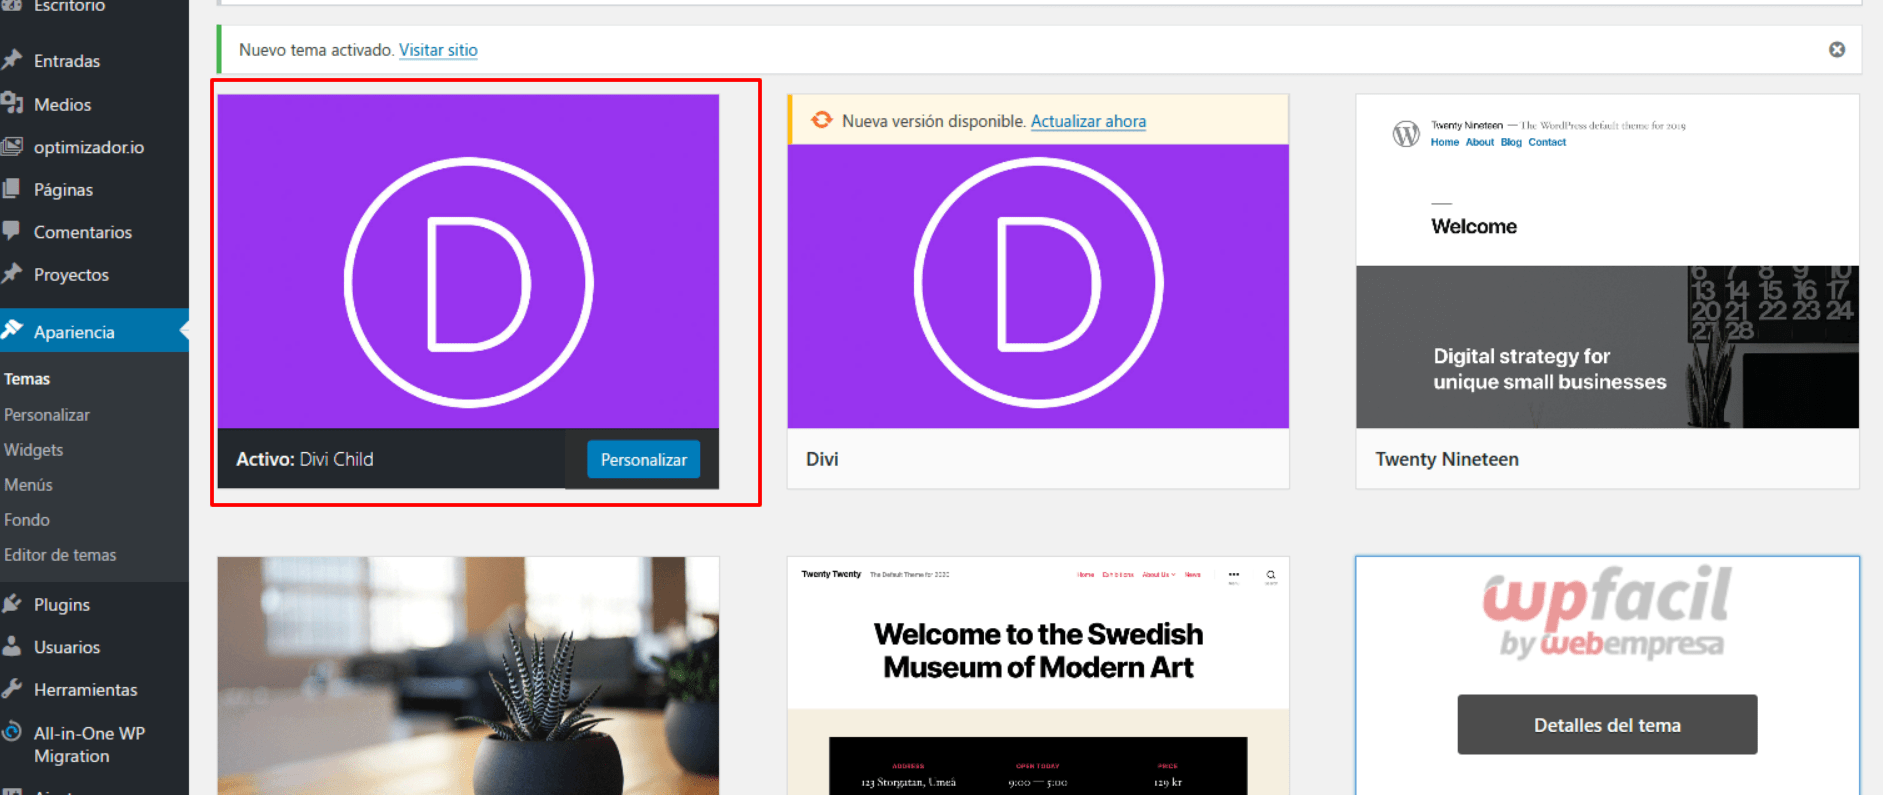Screen dimensions: 1883x795
Task: Click the Proyectos pin icon
Action: pyautogui.click(x=12, y=273)
